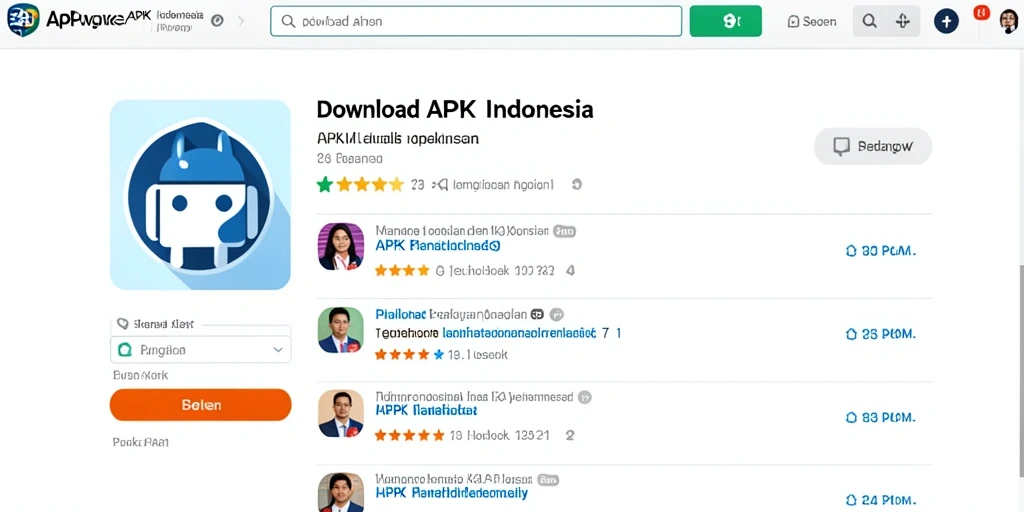
Task: Open the HPPK Flanatiokat link
Action: click(426, 411)
